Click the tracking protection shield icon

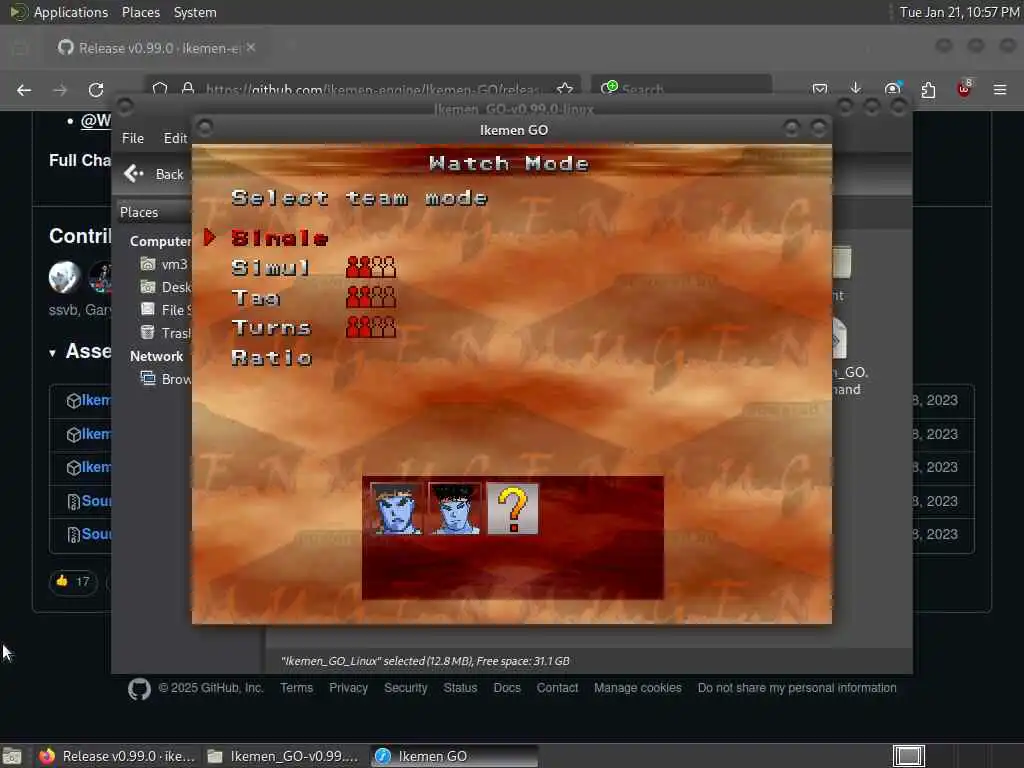point(160,88)
